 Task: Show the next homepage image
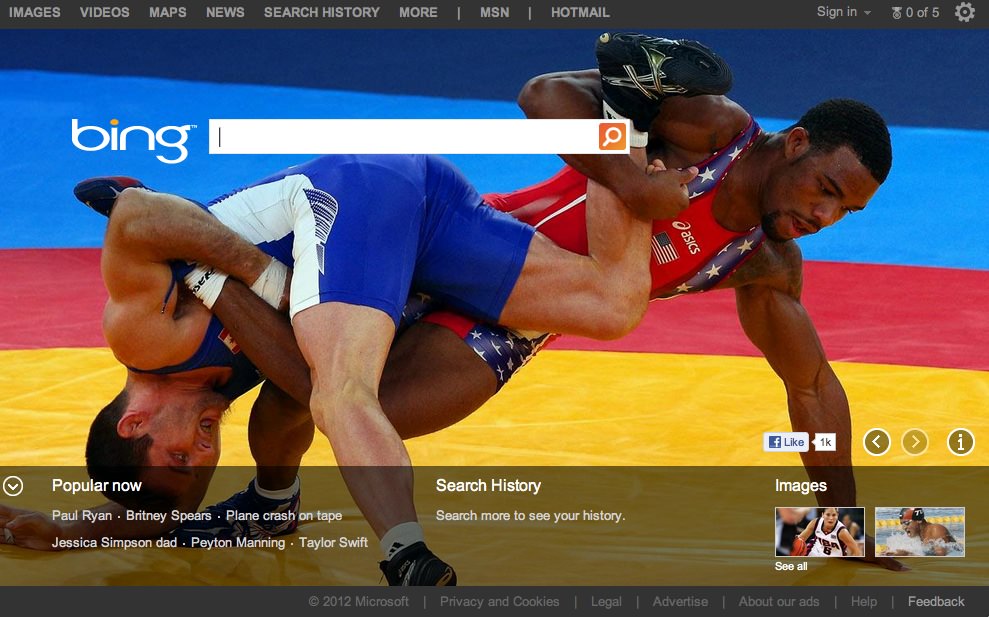pyautogui.click(x=915, y=442)
